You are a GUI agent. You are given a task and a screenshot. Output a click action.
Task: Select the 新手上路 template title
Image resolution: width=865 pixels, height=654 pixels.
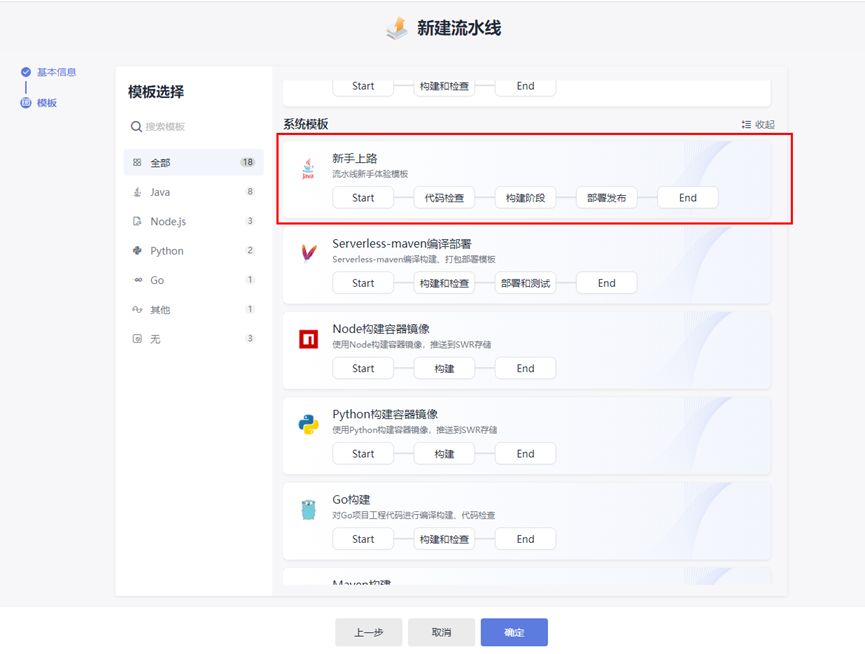355,158
